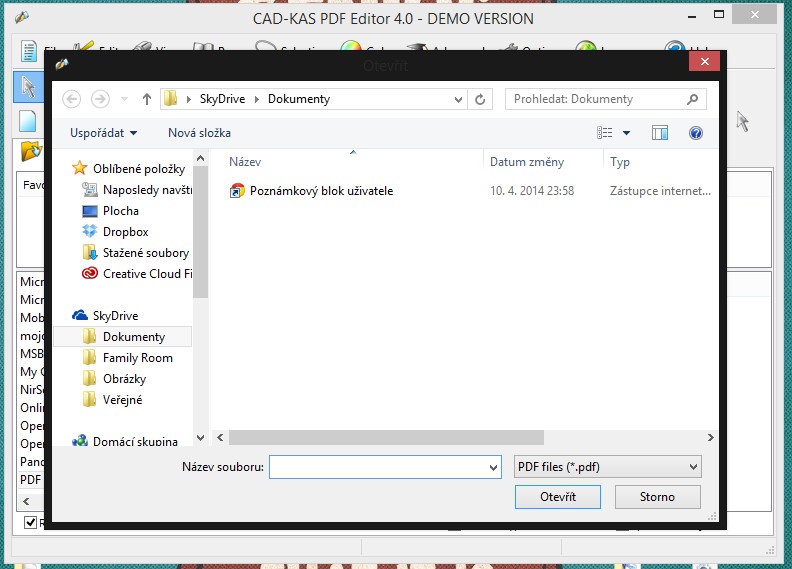Focus the Prohledat: Dokumenty search field

[606, 99]
